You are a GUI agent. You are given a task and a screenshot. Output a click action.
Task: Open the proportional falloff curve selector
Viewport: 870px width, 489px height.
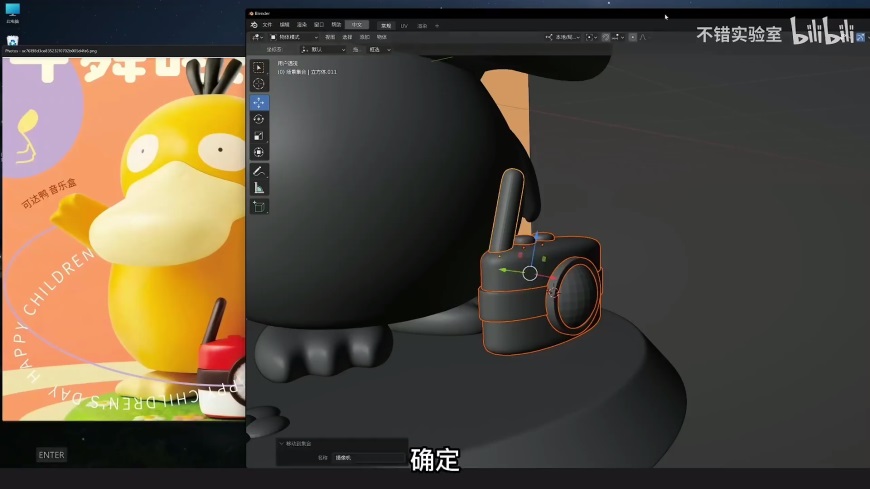point(643,37)
